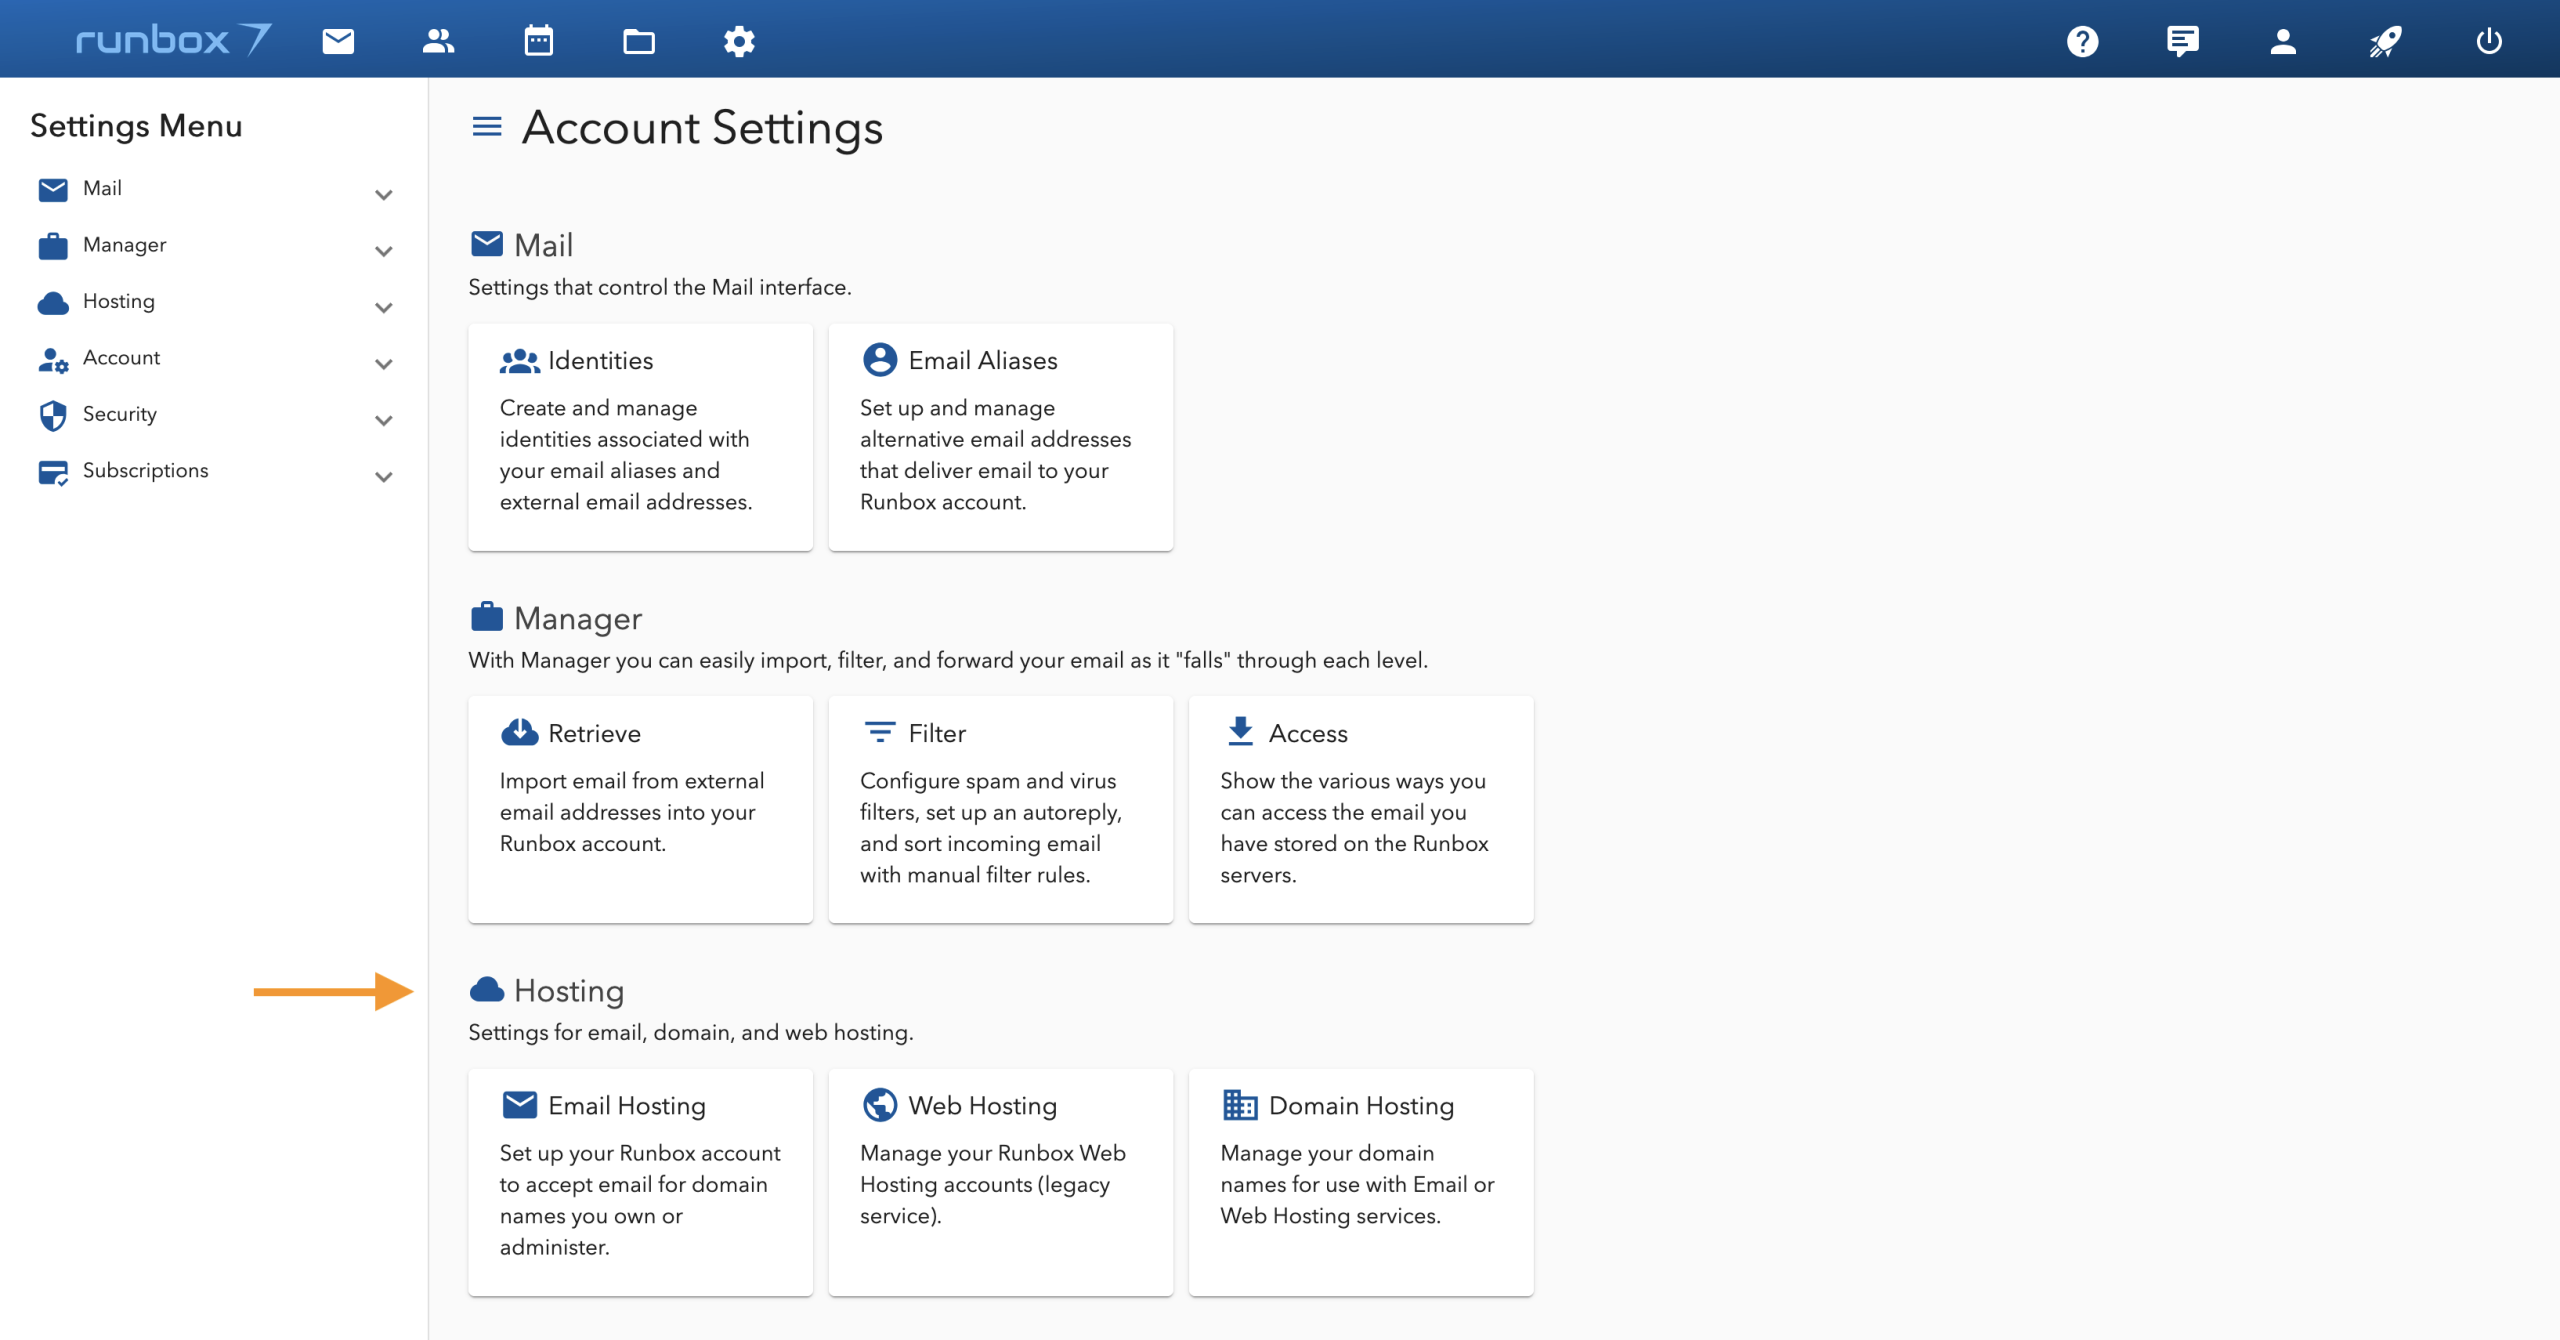Expand the Subscriptions chevron in sidebar
The image size is (2560, 1340).
coord(383,477)
